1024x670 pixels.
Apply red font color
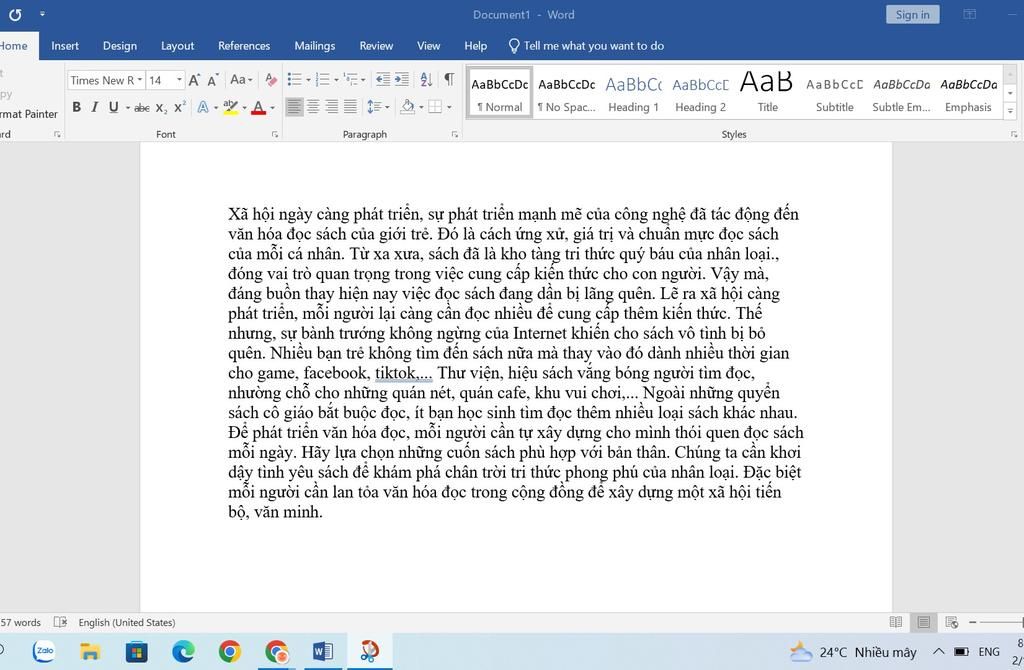(x=259, y=107)
